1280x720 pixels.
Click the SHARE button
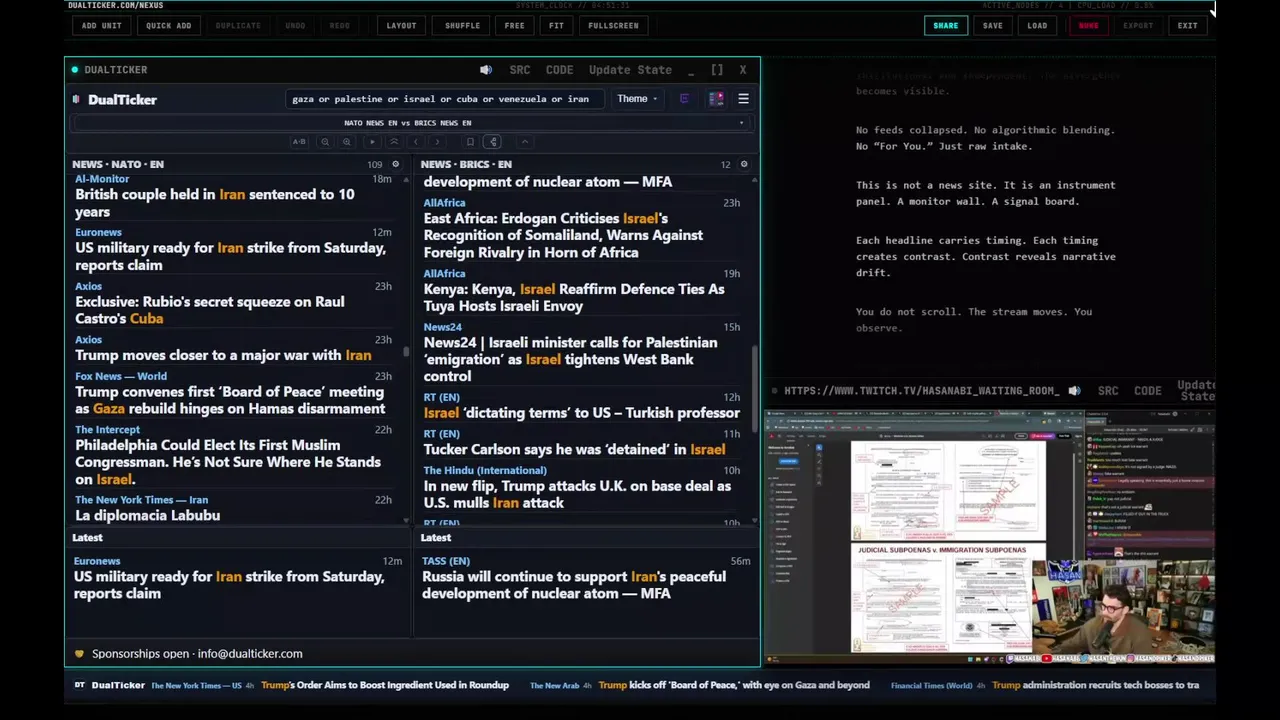(x=945, y=25)
